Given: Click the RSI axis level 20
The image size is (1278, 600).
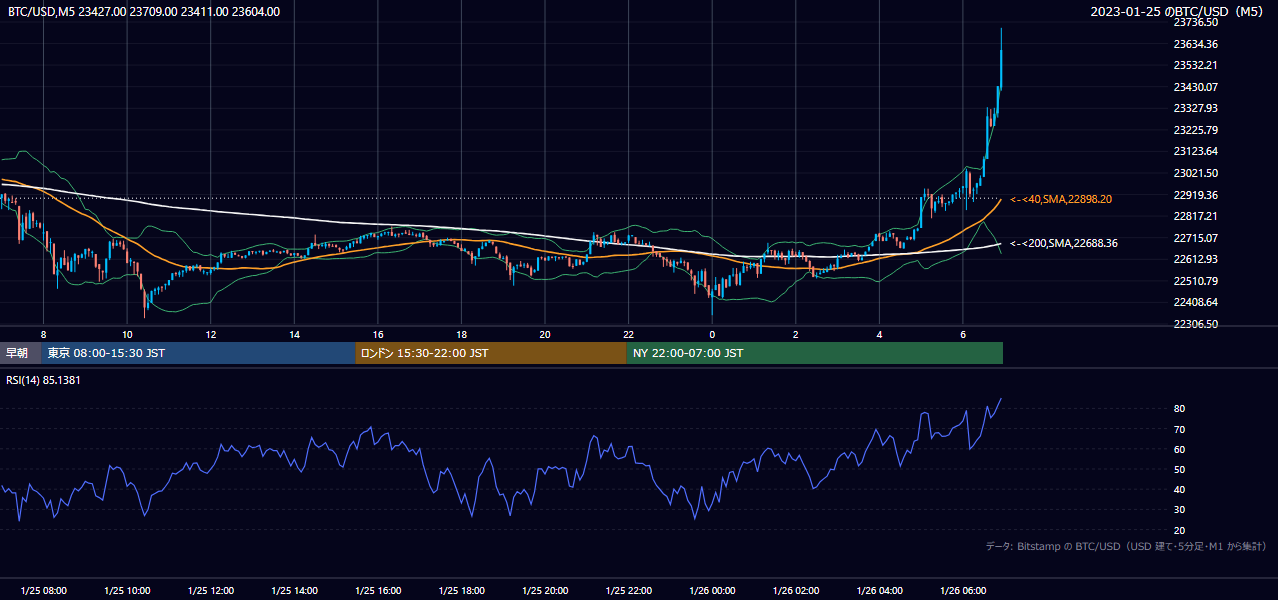Looking at the screenshot, I should tap(1180, 530).
